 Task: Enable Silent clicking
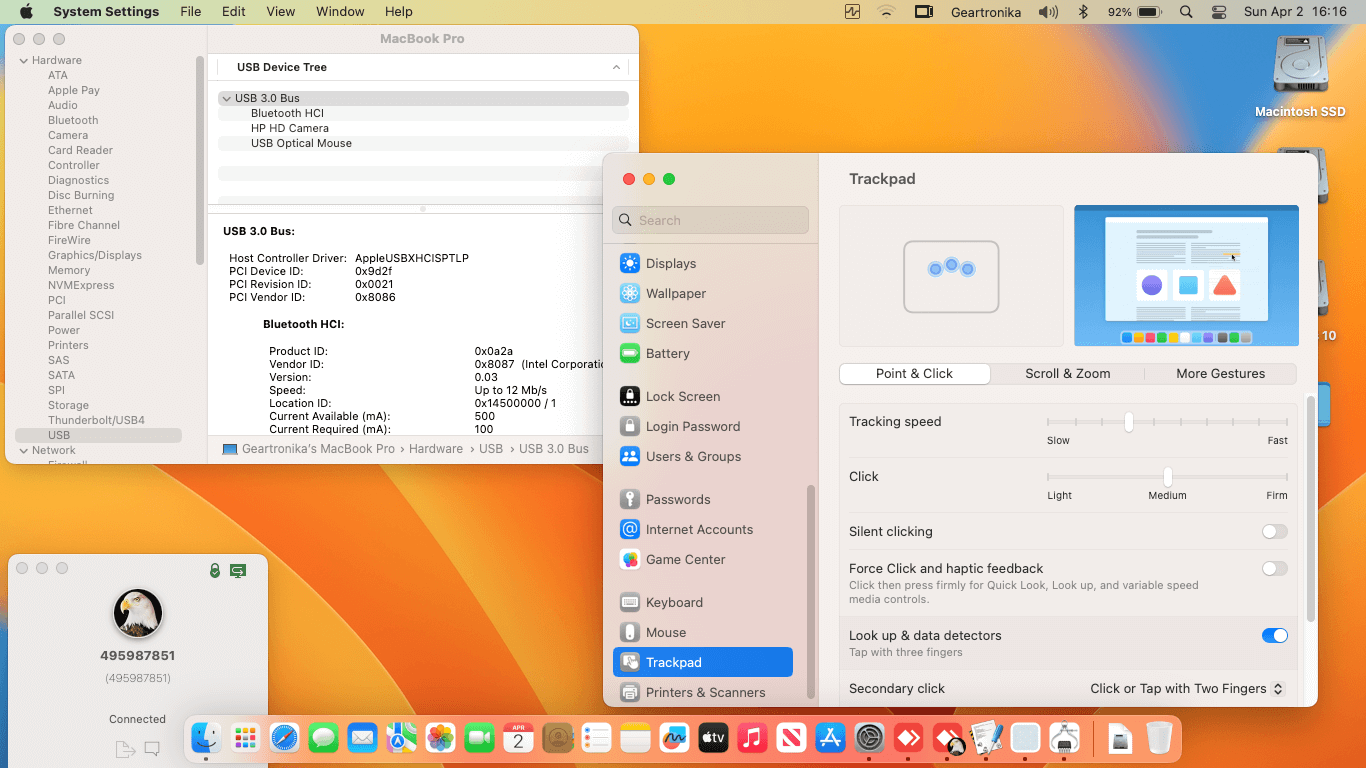(x=1275, y=532)
